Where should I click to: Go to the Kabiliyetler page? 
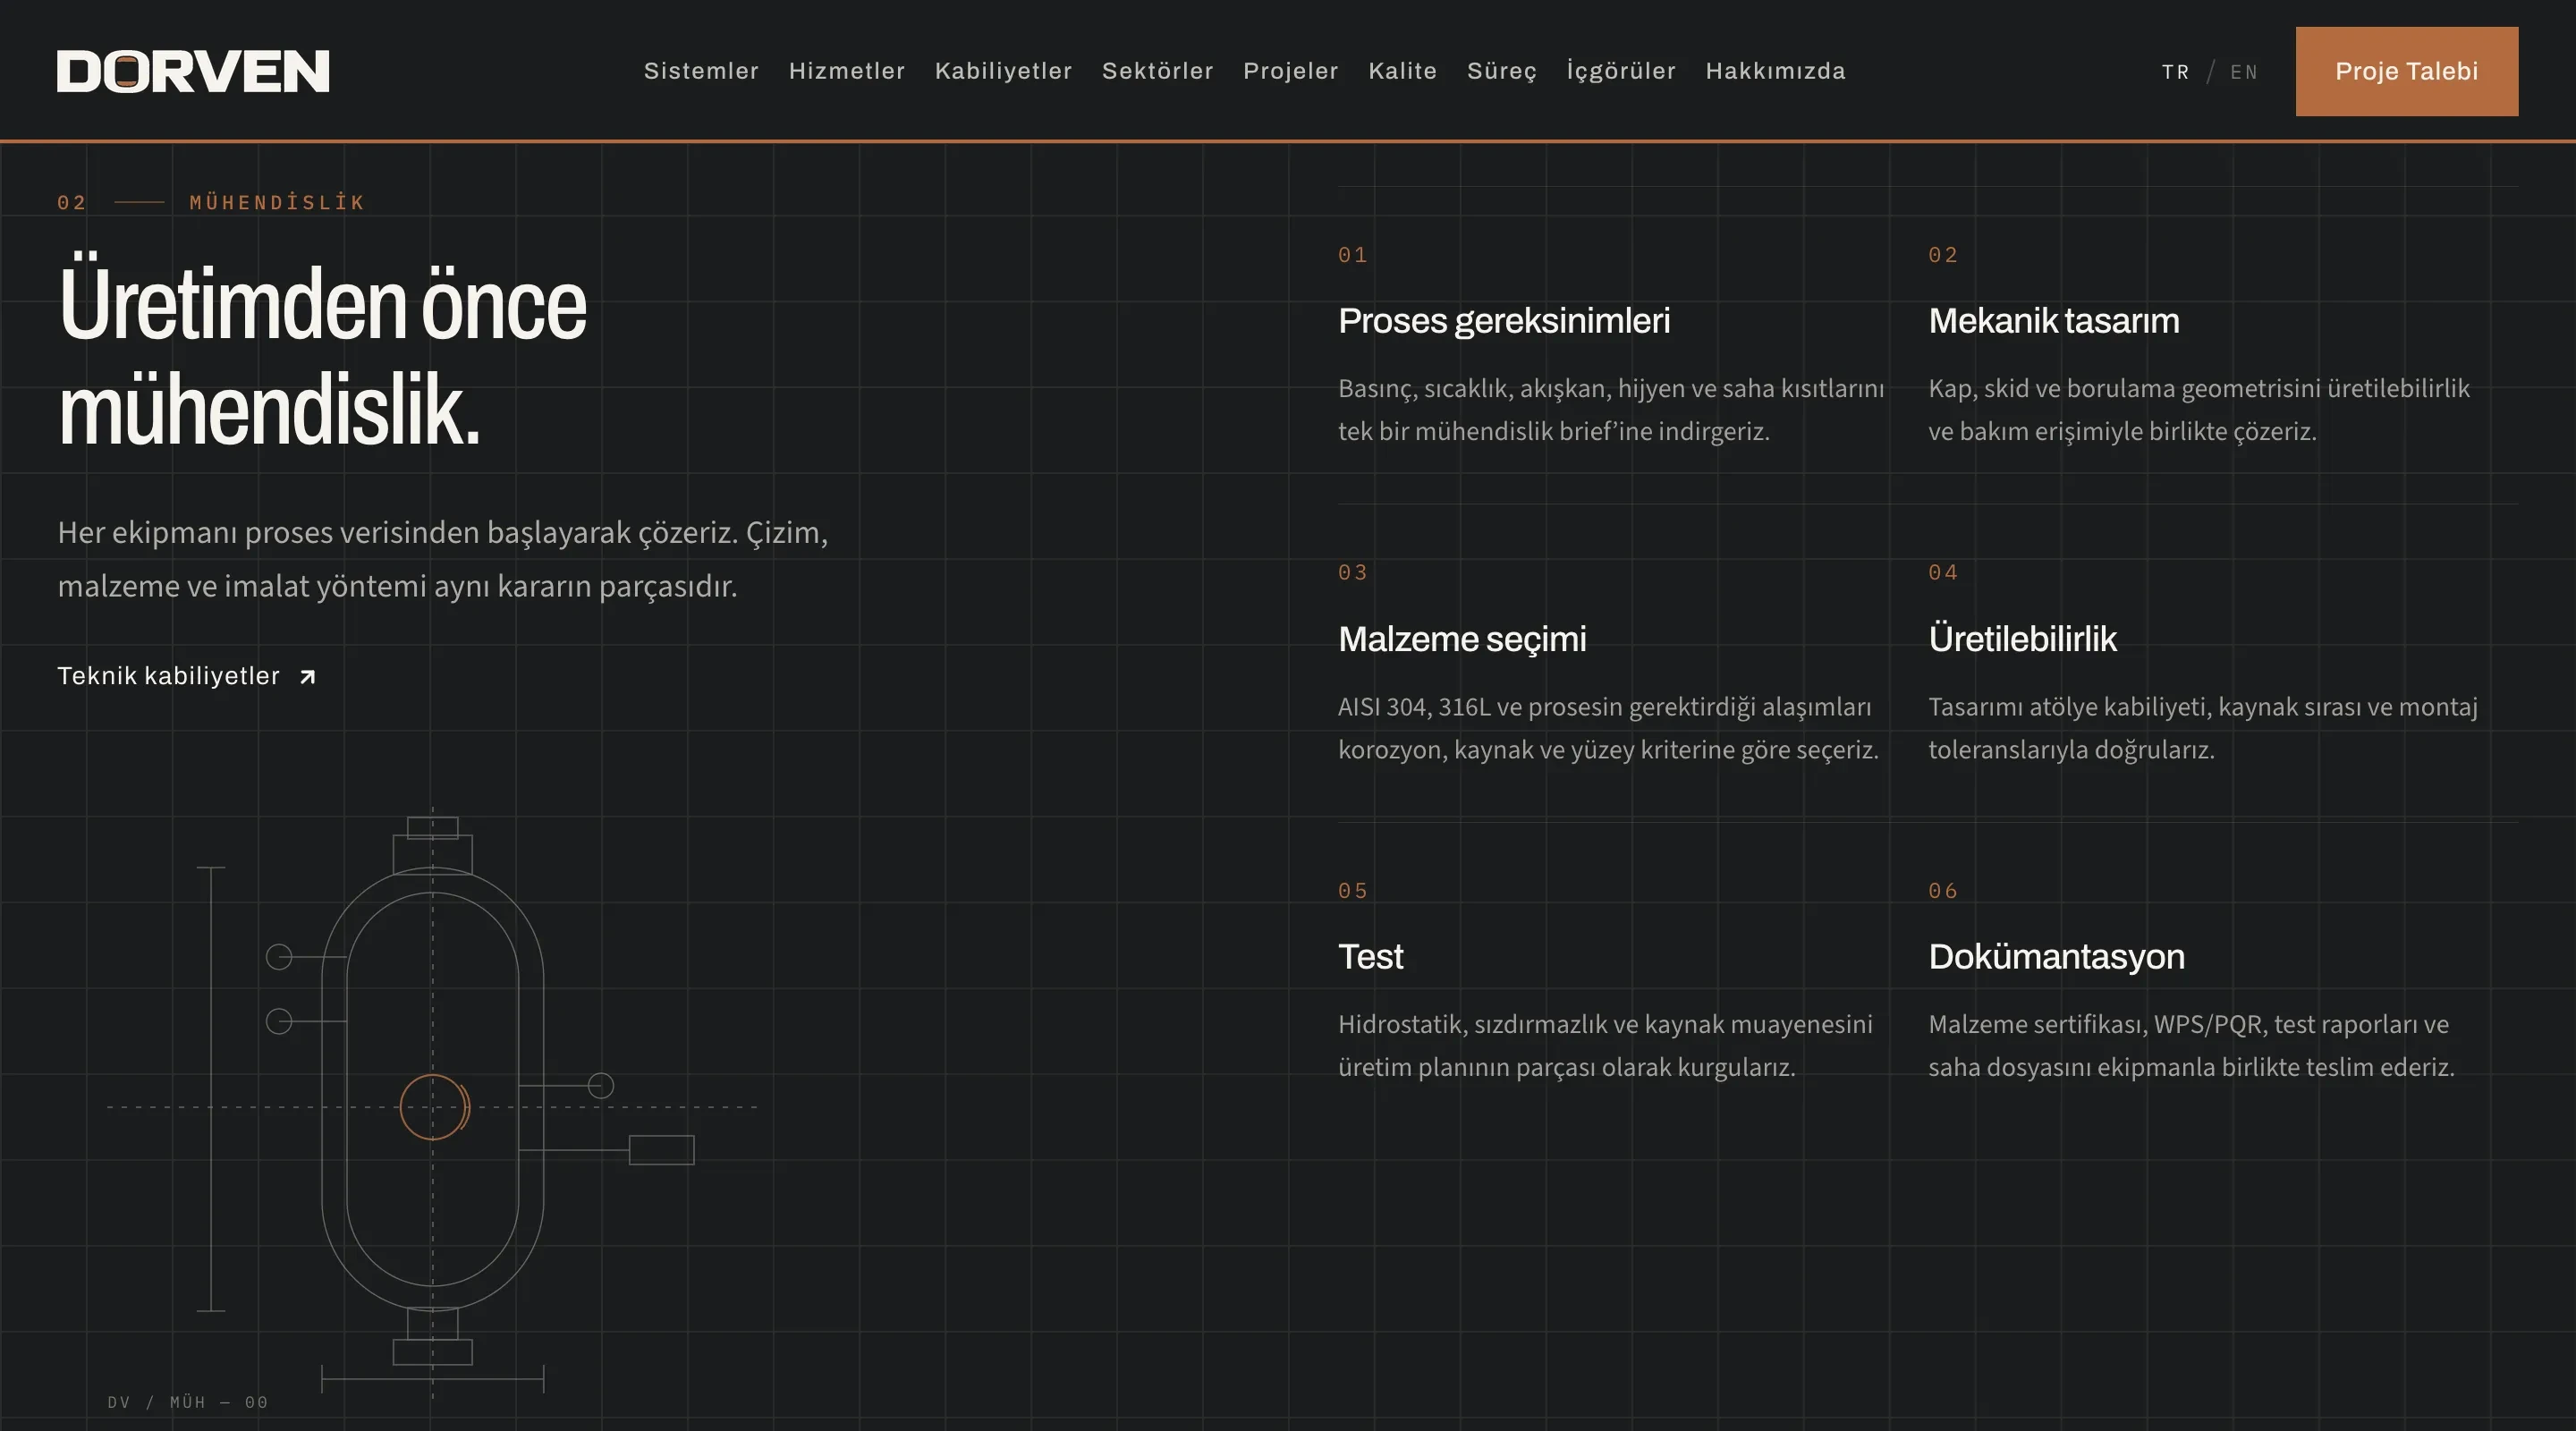[x=1003, y=71]
